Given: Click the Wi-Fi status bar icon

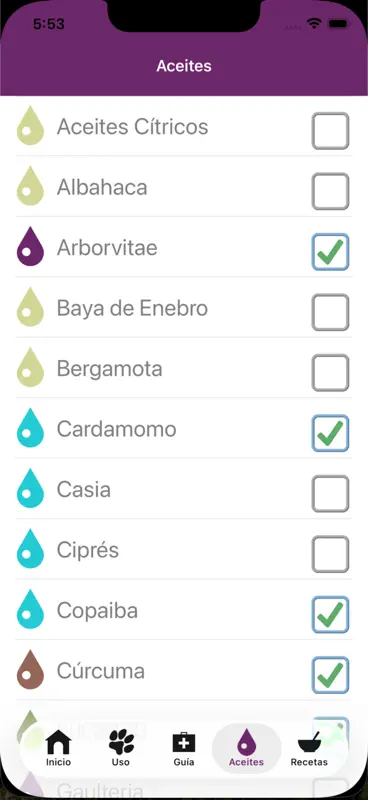Looking at the screenshot, I should pos(313,24).
